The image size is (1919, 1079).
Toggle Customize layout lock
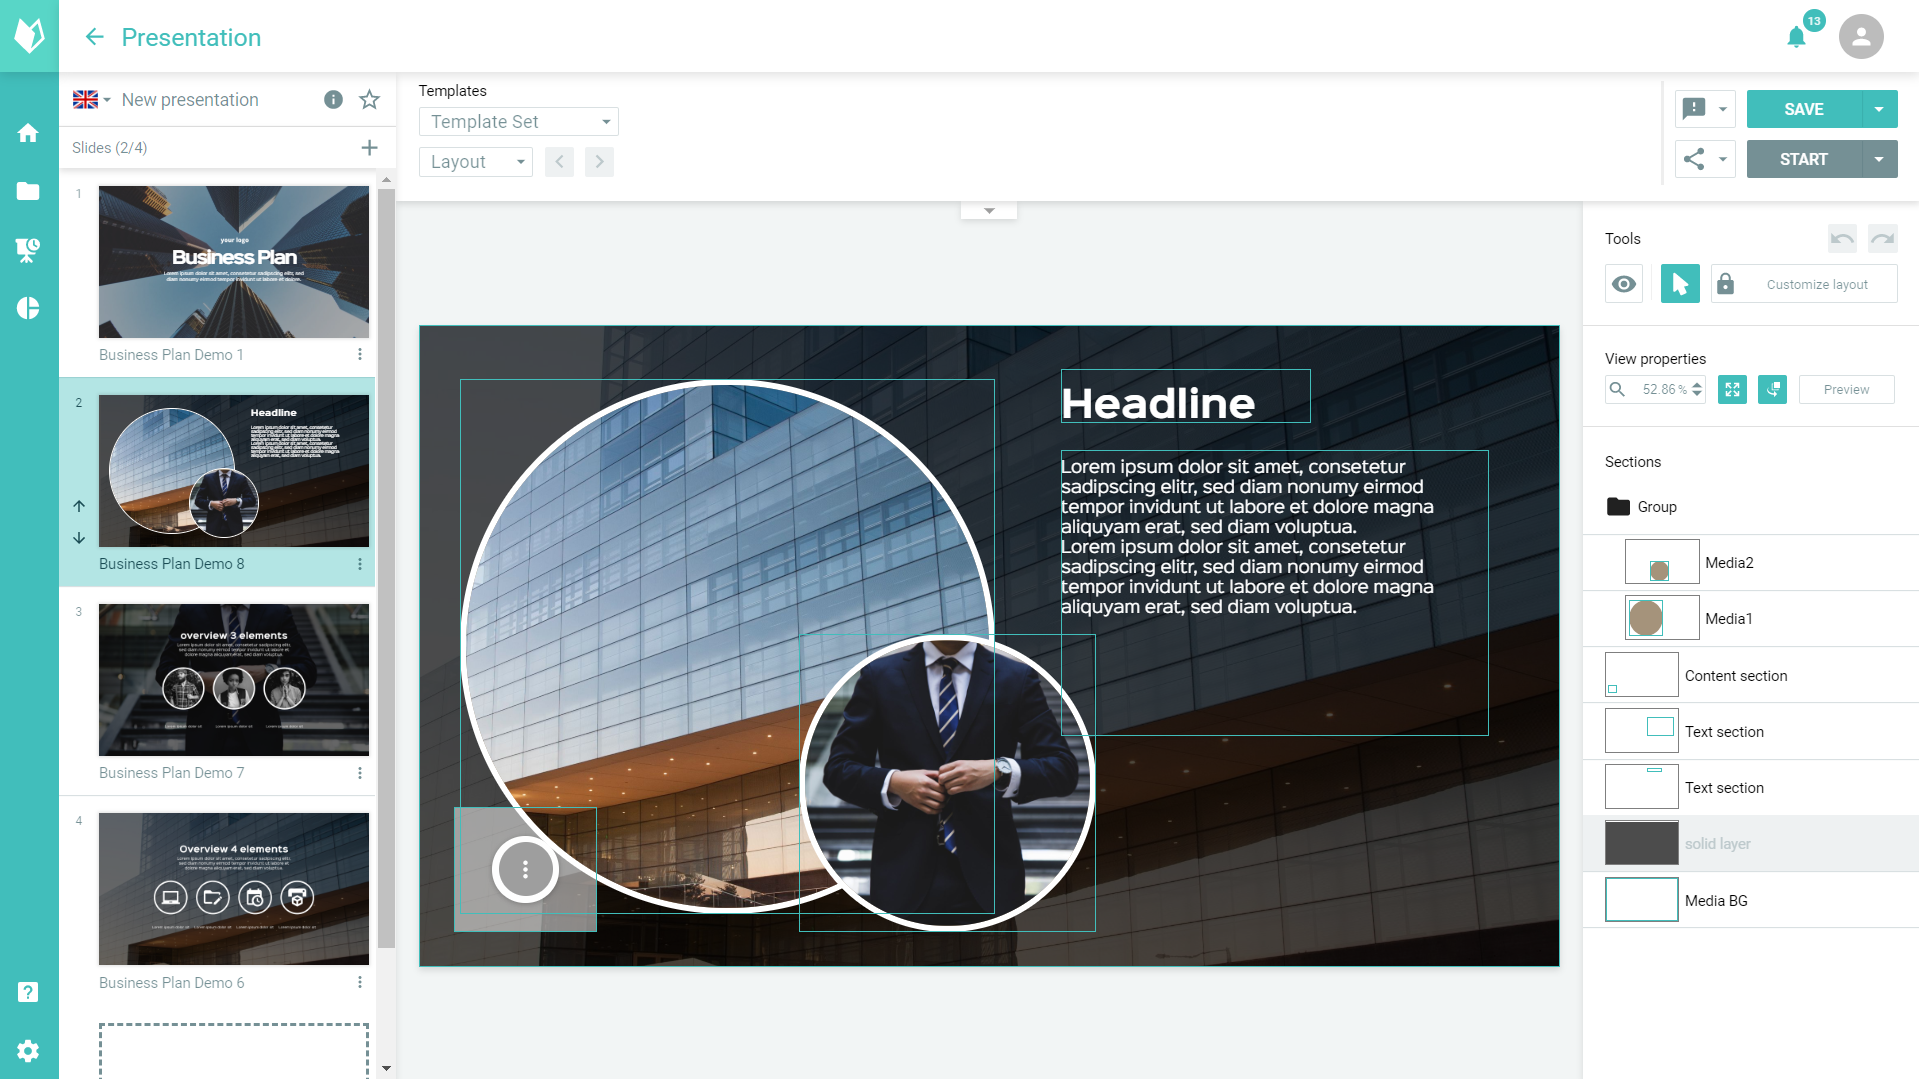tap(1725, 284)
